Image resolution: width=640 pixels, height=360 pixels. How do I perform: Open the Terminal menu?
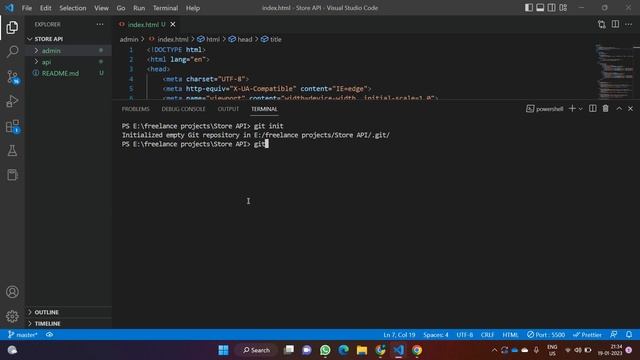pos(165,8)
